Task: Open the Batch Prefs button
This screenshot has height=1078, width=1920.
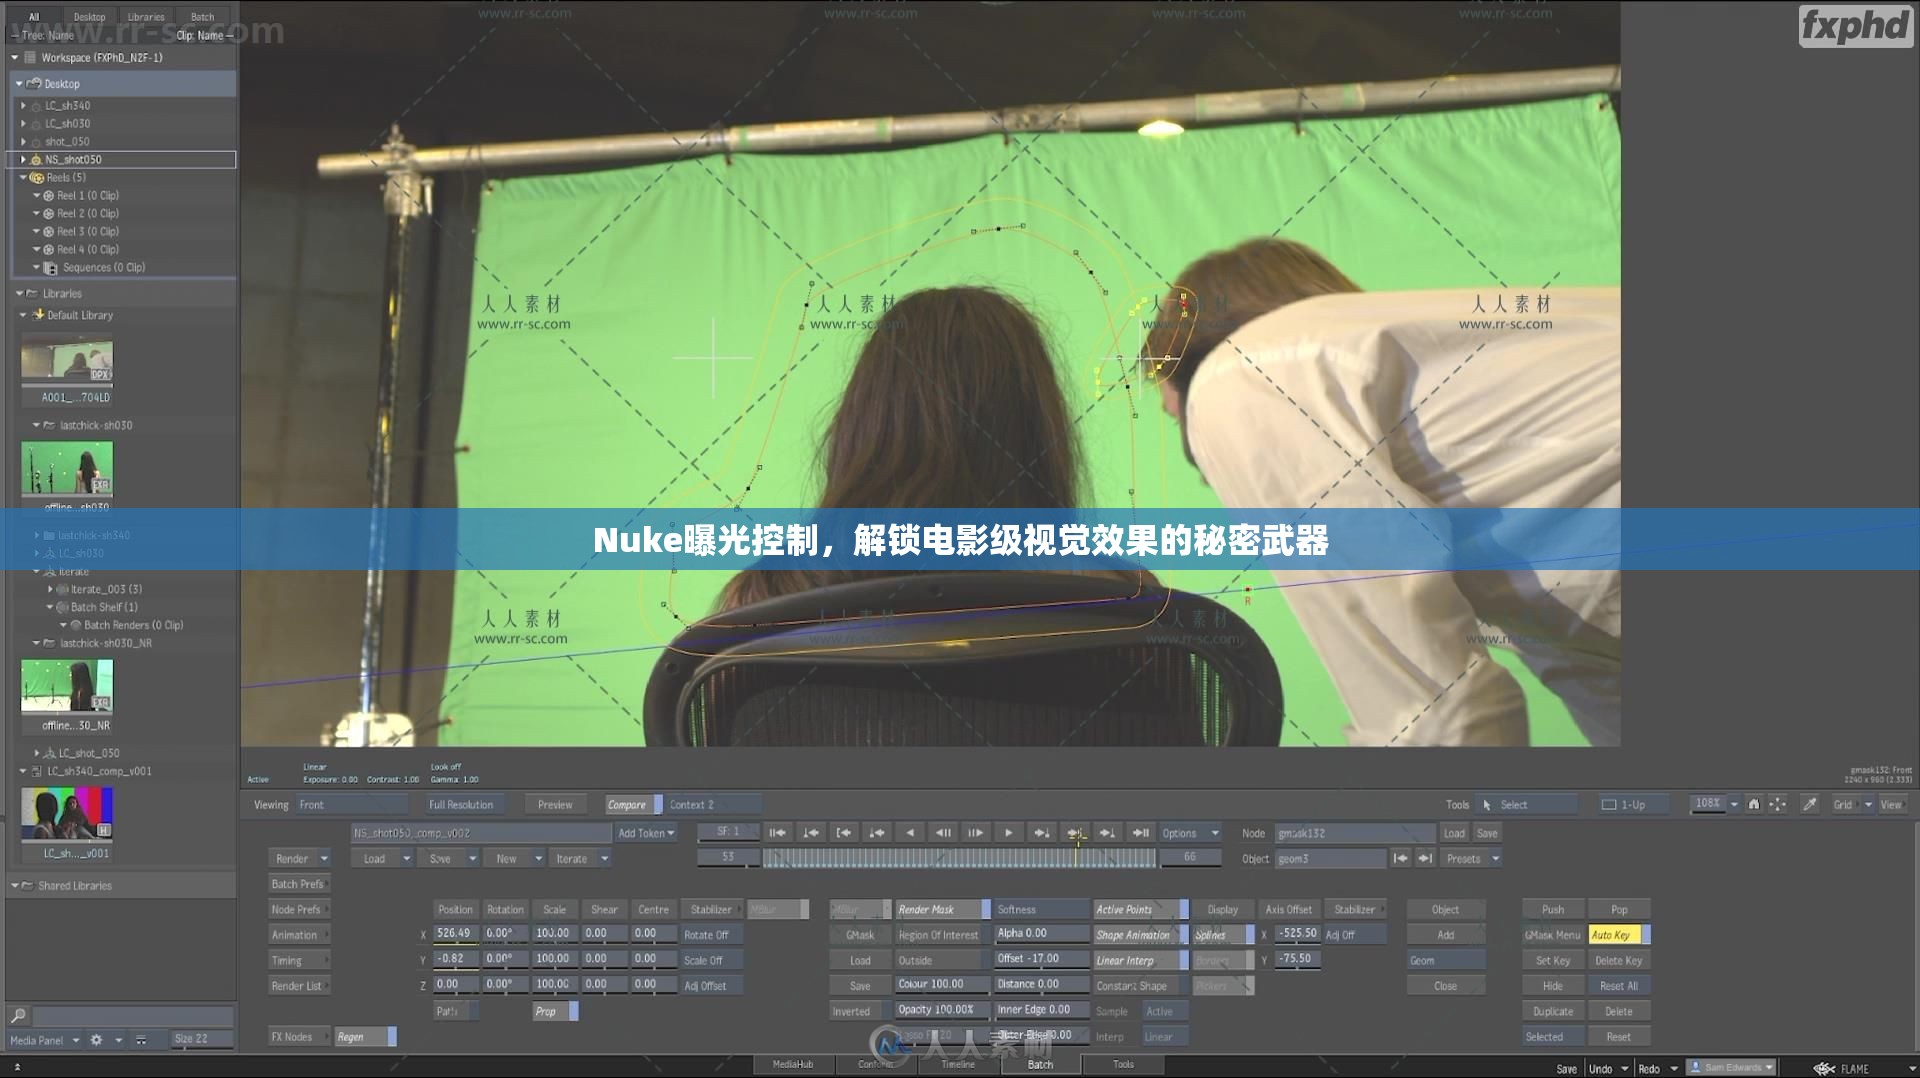Action: (298, 884)
